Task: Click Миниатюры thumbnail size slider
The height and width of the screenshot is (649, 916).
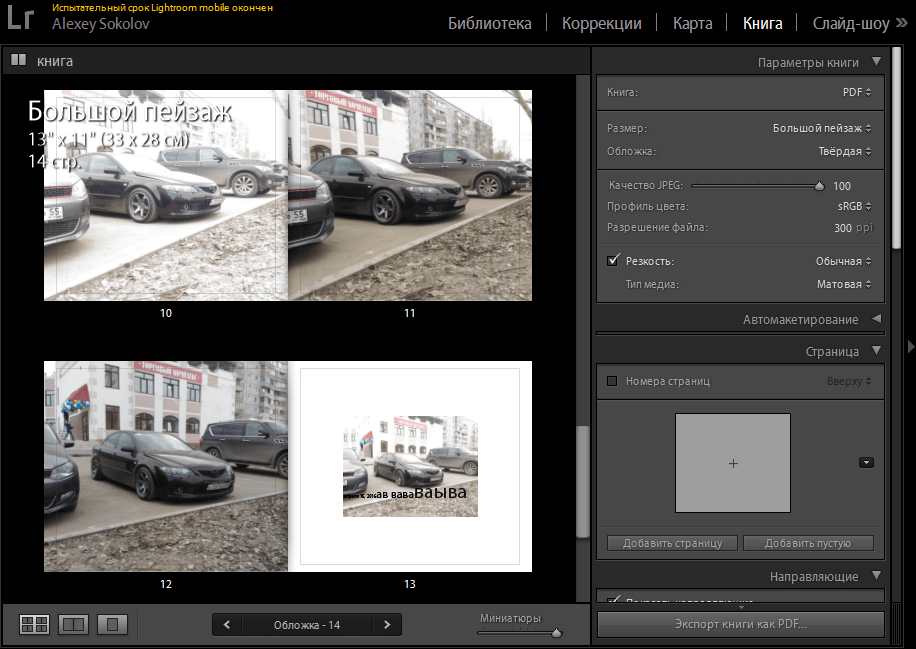Action: [557, 633]
